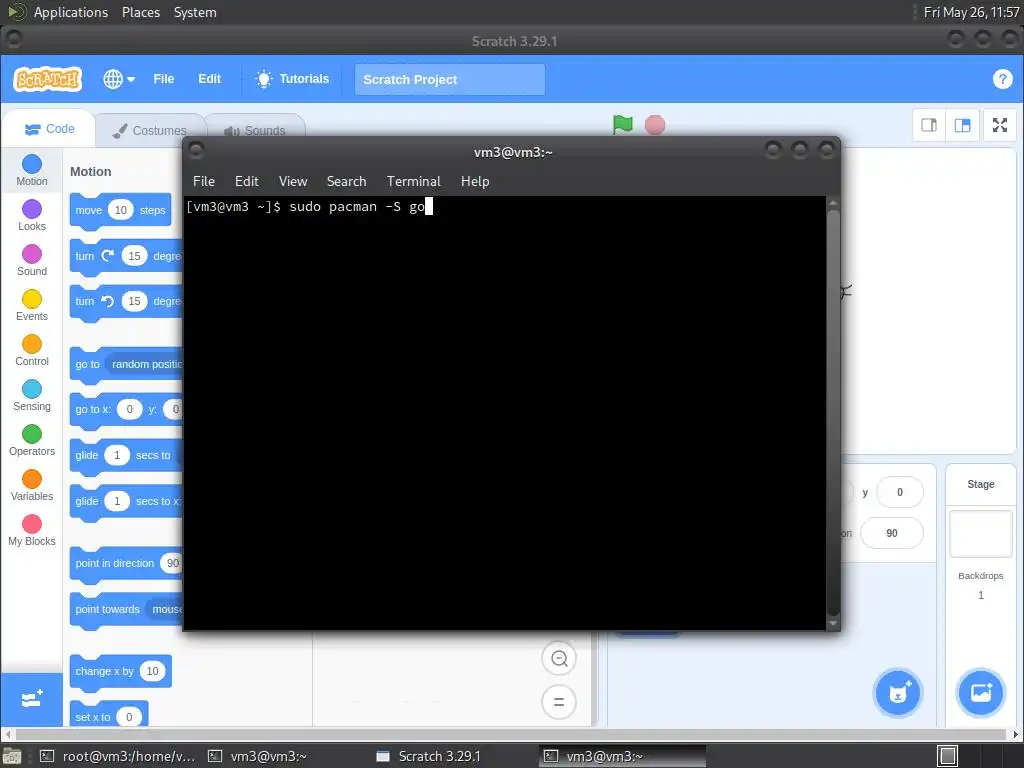This screenshot has height=768, width=1024.
Task: Click the 10 value in move block
Action: (x=121, y=210)
